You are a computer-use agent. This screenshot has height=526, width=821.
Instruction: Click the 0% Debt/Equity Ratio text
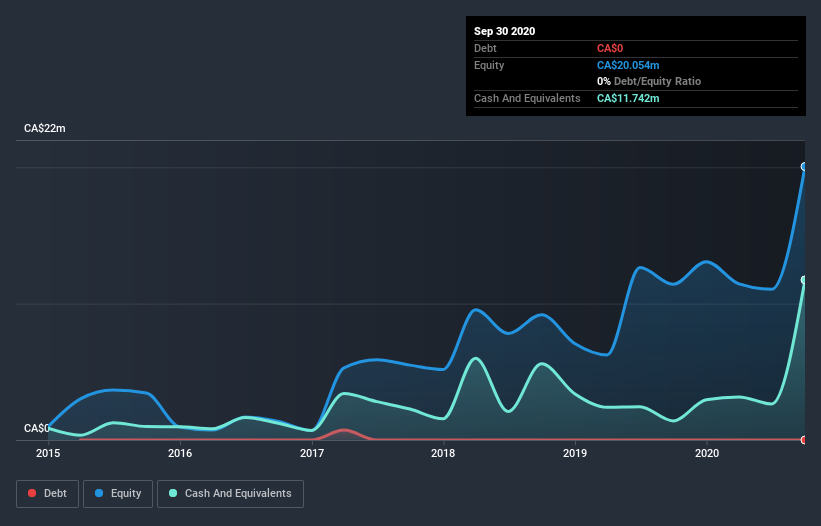649,82
